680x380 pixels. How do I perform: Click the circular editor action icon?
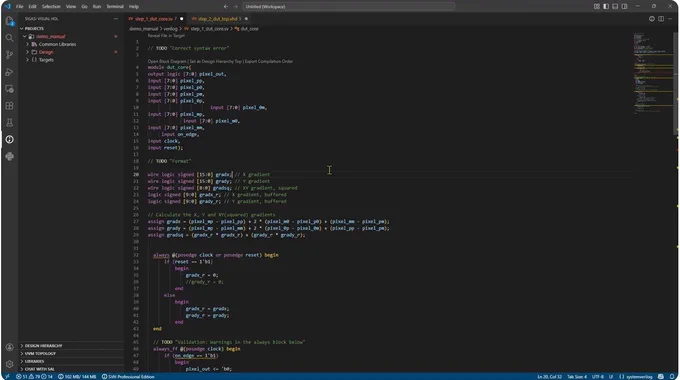(x=652, y=19)
